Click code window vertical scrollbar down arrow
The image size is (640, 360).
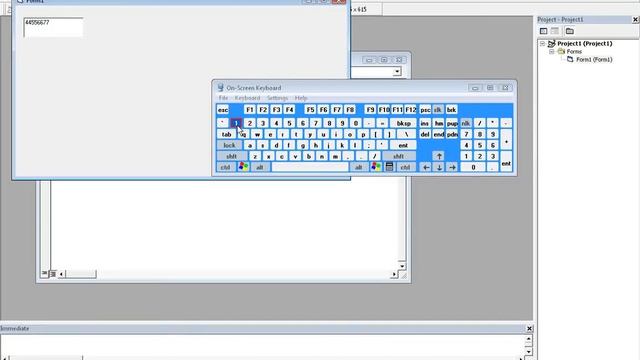402,266
